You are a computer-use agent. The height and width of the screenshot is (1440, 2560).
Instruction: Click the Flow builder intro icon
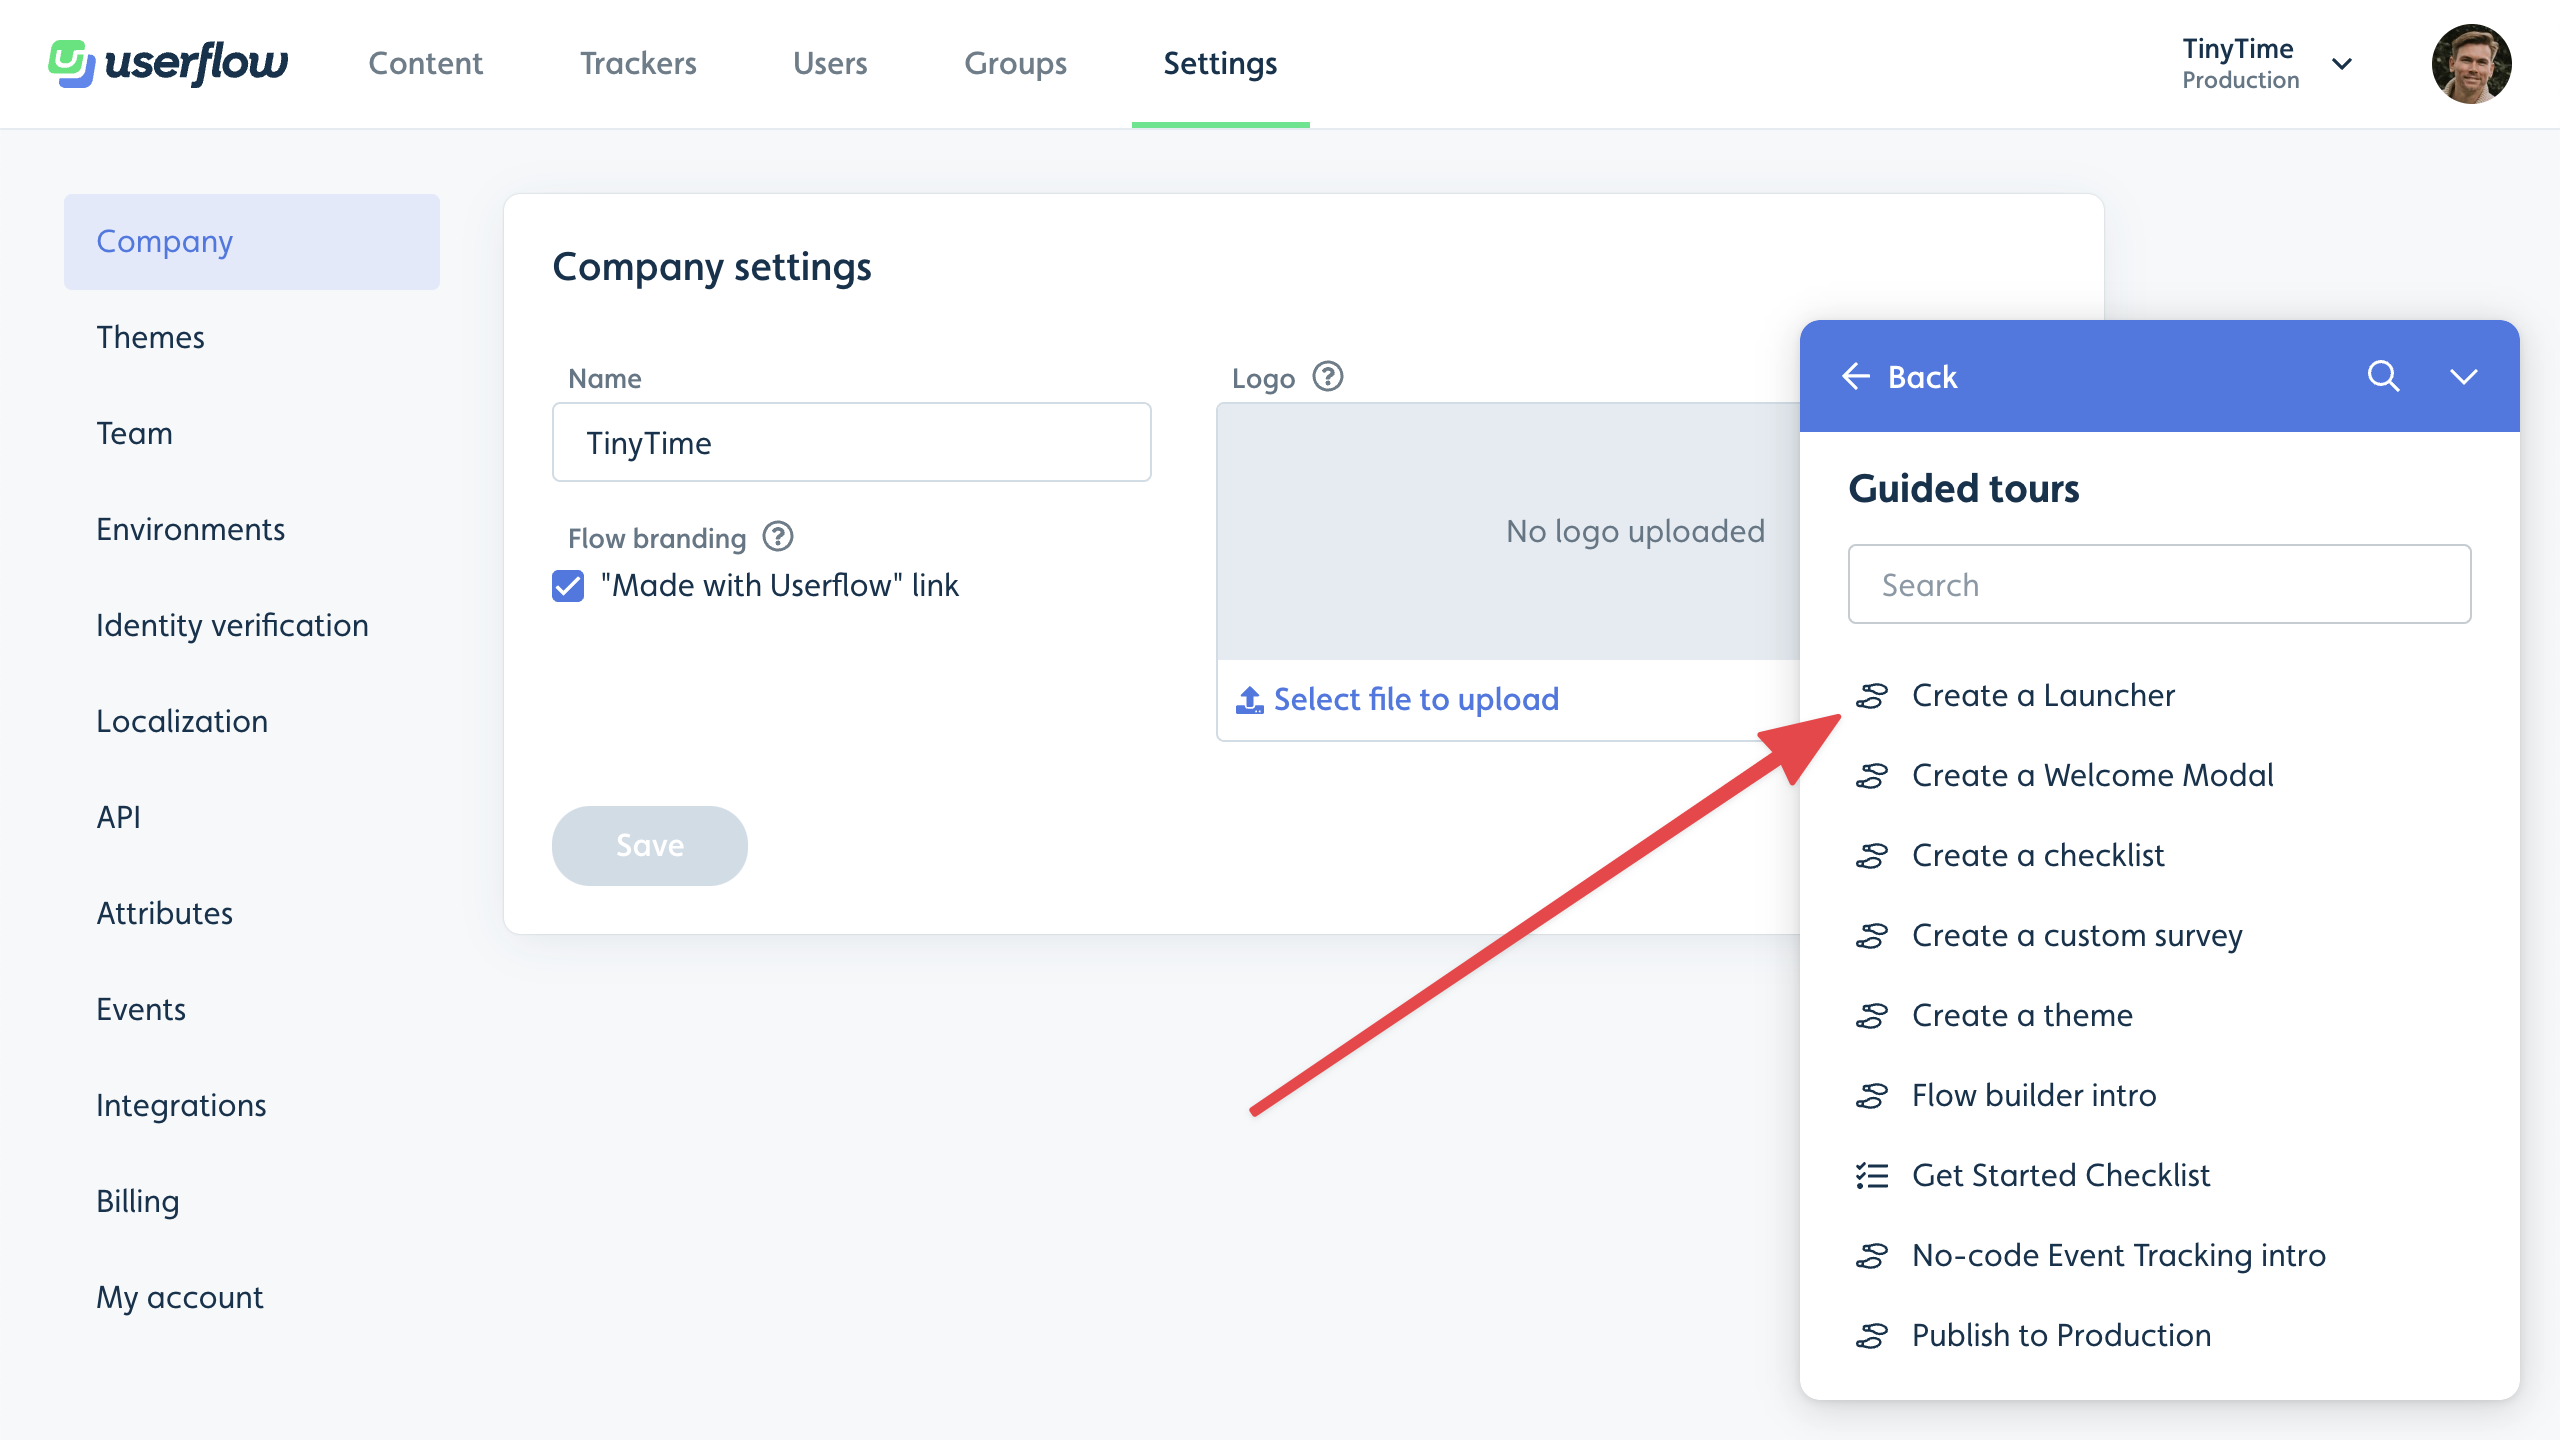pyautogui.click(x=1873, y=1094)
